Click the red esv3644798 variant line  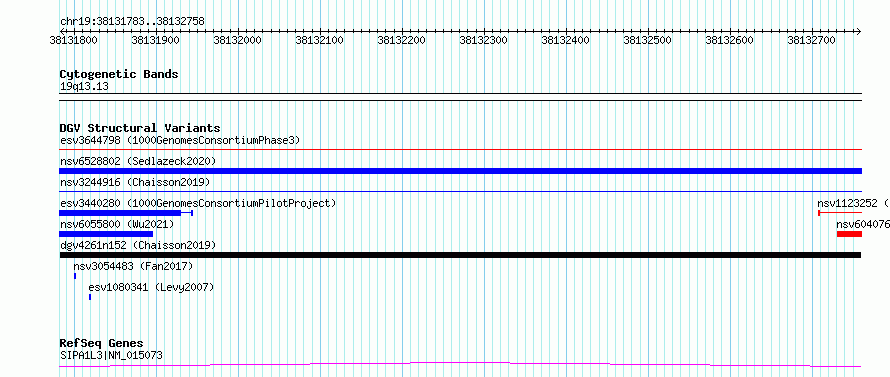[460, 150]
